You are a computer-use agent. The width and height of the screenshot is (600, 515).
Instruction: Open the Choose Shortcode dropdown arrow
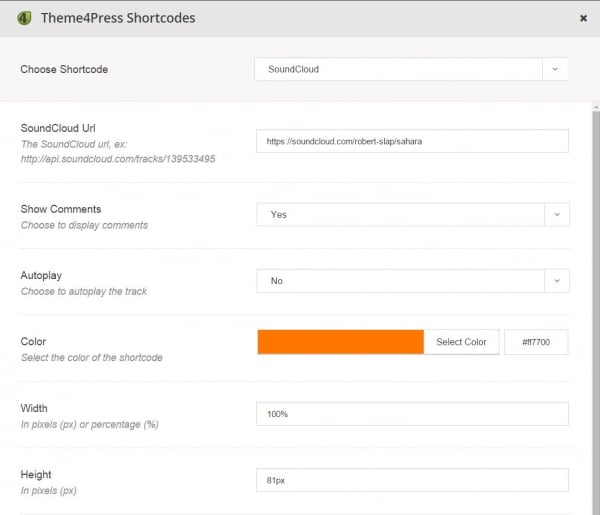pyautogui.click(x=555, y=69)
